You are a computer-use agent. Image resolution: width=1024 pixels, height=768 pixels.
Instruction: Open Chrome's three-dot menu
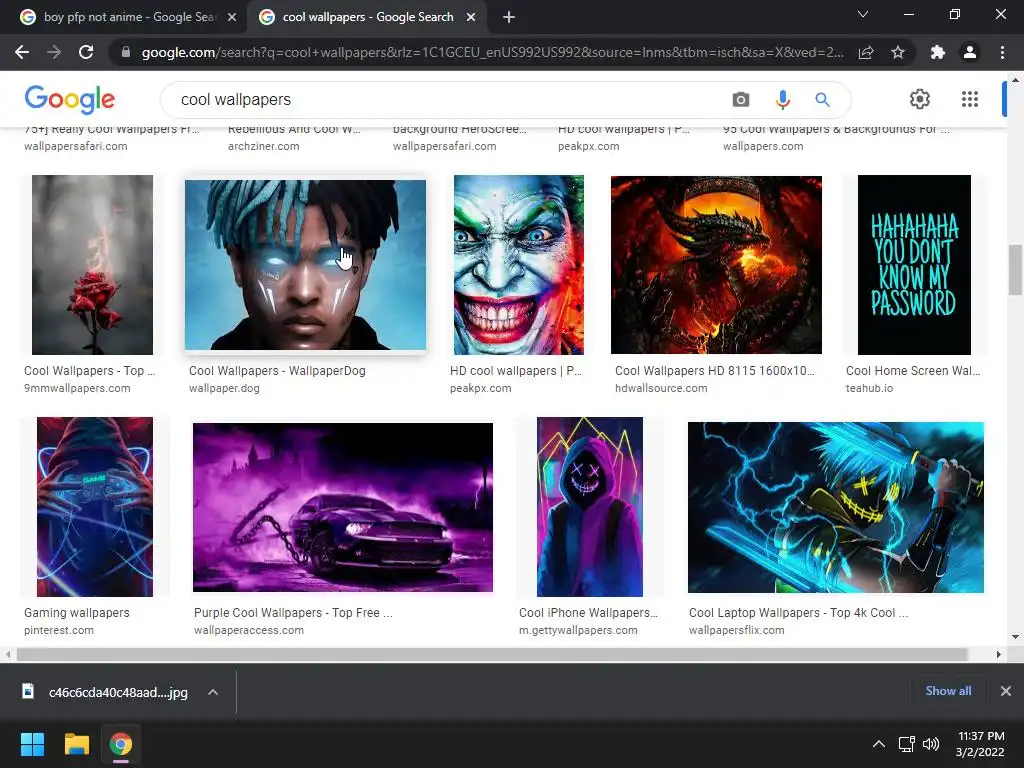[1002, 52]
